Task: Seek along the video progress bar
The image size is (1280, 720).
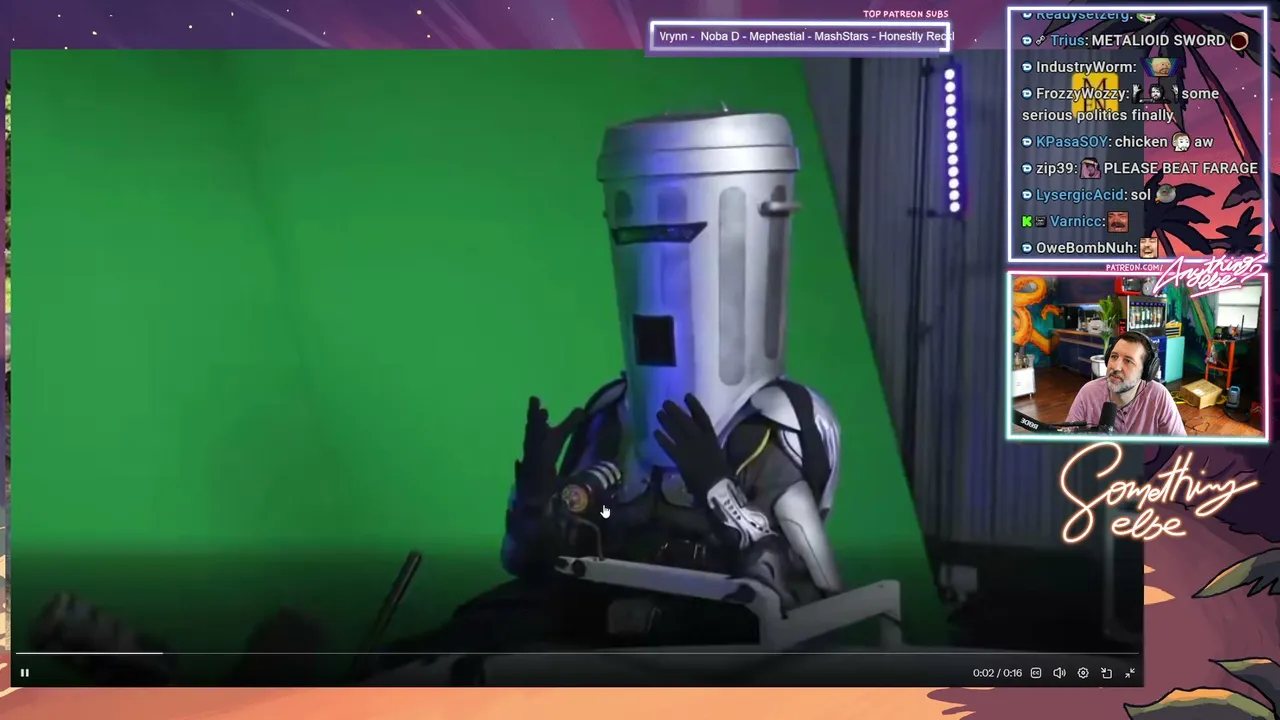Action: [x=577, y=653]
